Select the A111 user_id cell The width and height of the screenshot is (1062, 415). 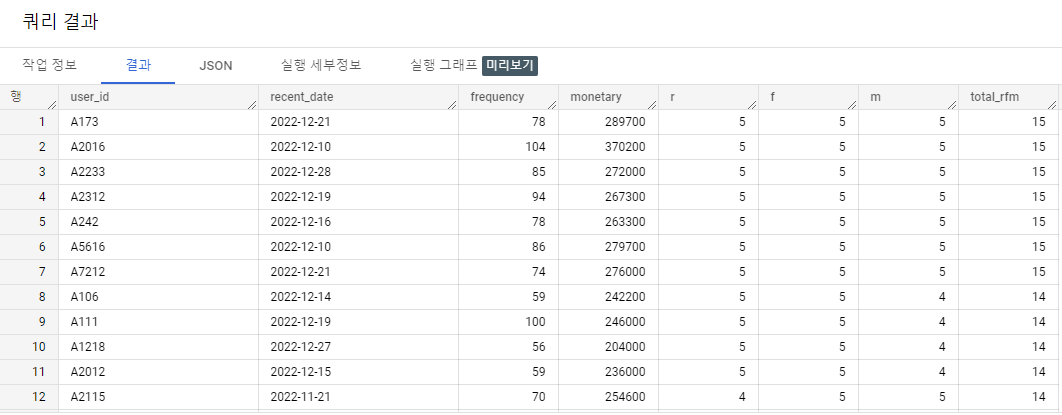point(158,322)
